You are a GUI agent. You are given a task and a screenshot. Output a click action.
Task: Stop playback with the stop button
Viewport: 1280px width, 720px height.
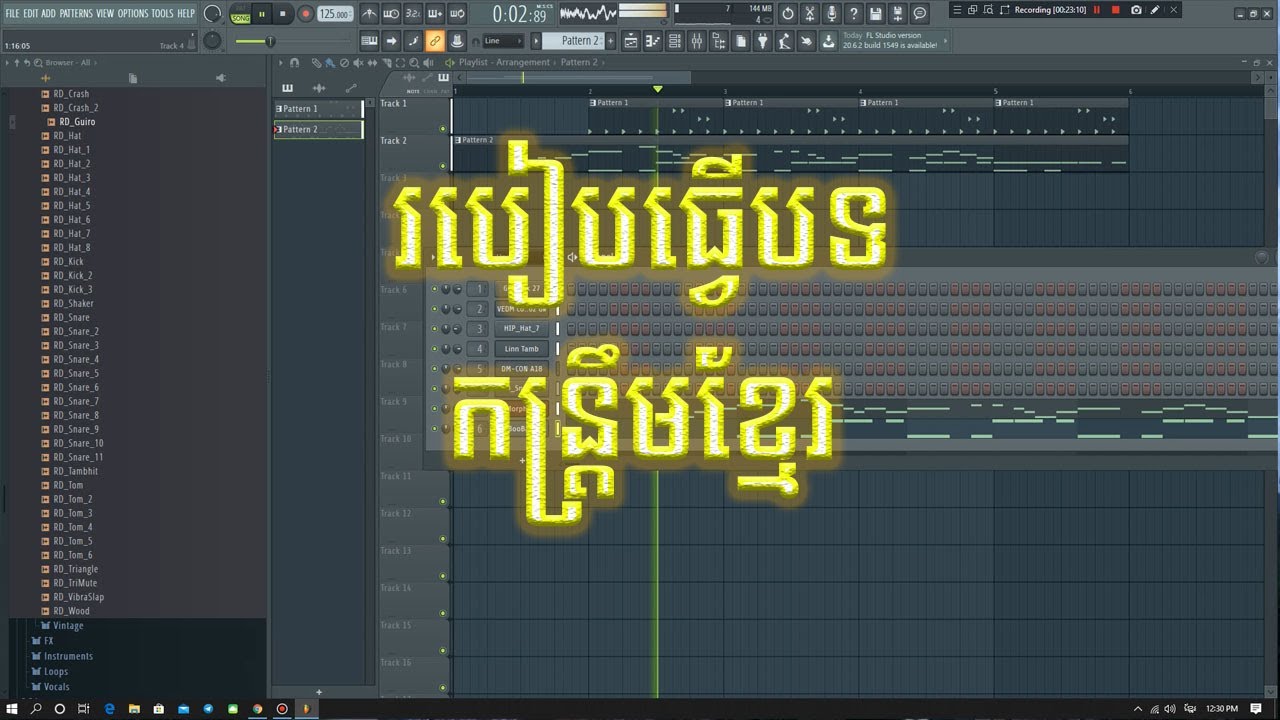tap(283, 14)
